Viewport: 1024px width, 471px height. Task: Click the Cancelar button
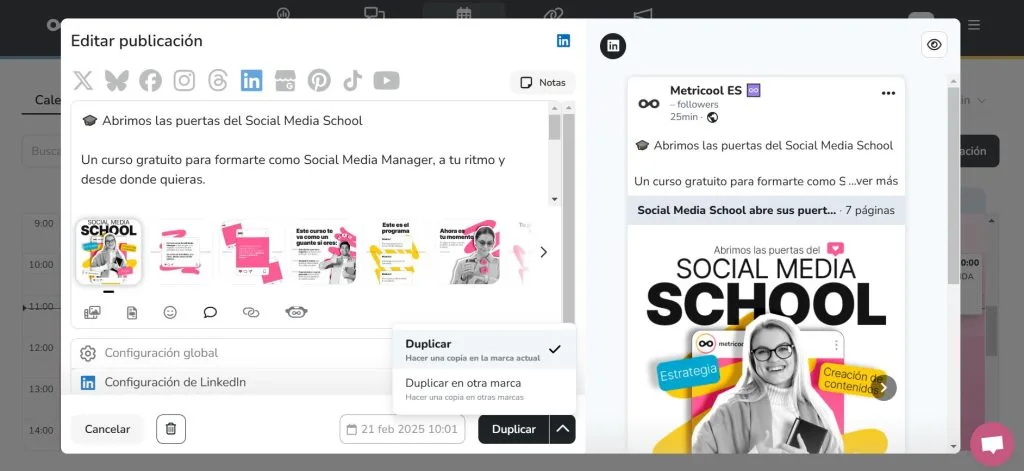pos(107,429)
